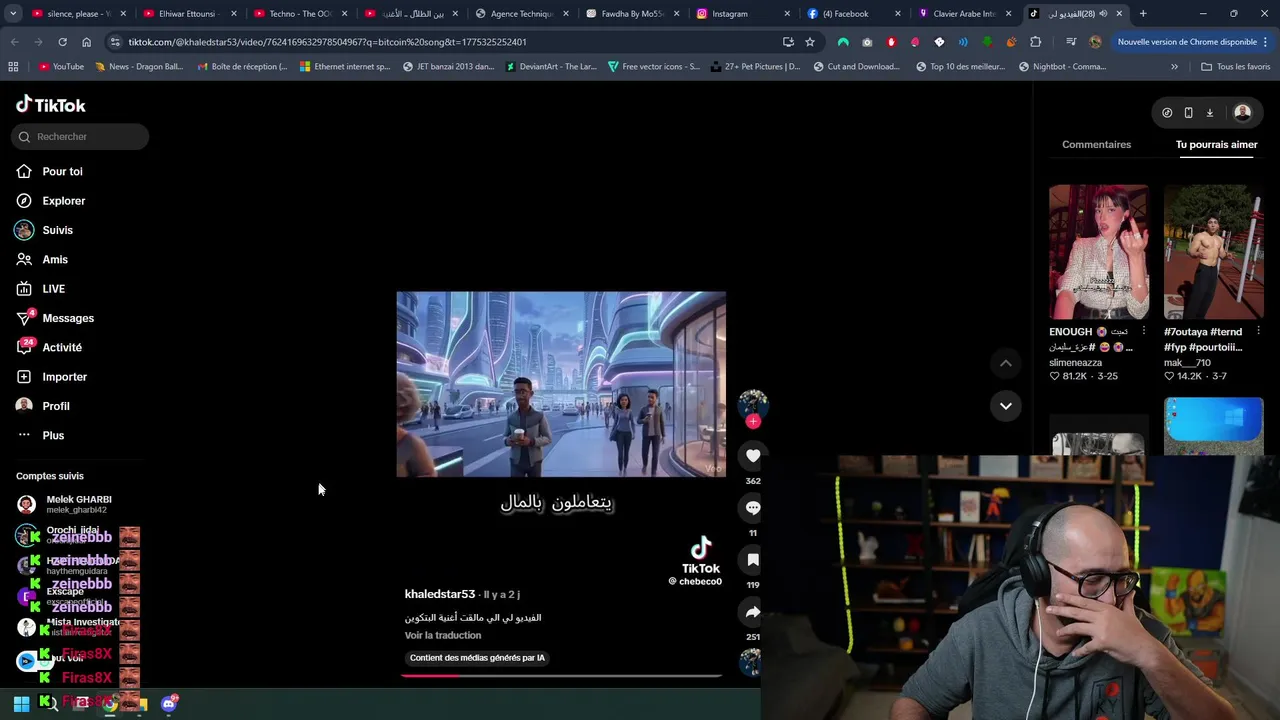1280x720 pixels.
Task: Open Chrome extensions puzzle icon
Action: point(1035,42)
